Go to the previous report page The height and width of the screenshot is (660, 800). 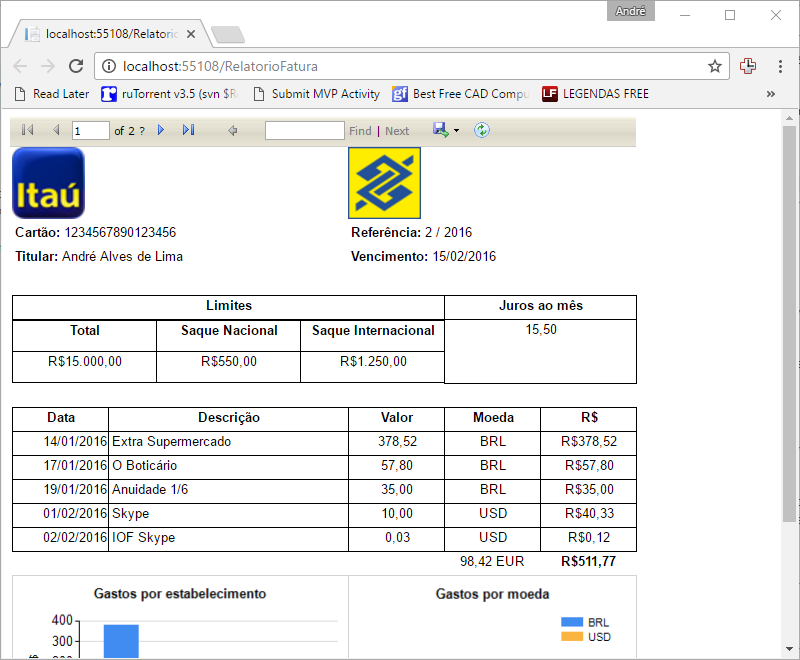[x=56, y=130]
